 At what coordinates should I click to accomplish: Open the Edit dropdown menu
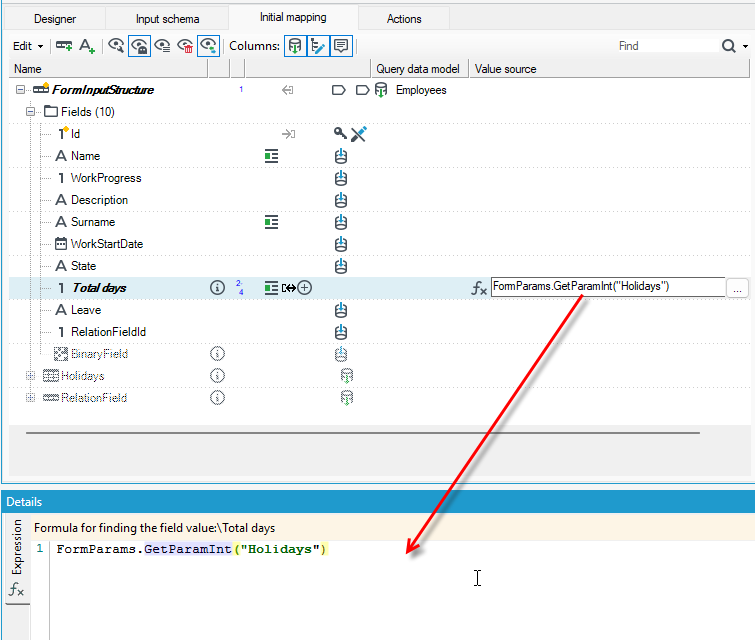coord(28,46)
